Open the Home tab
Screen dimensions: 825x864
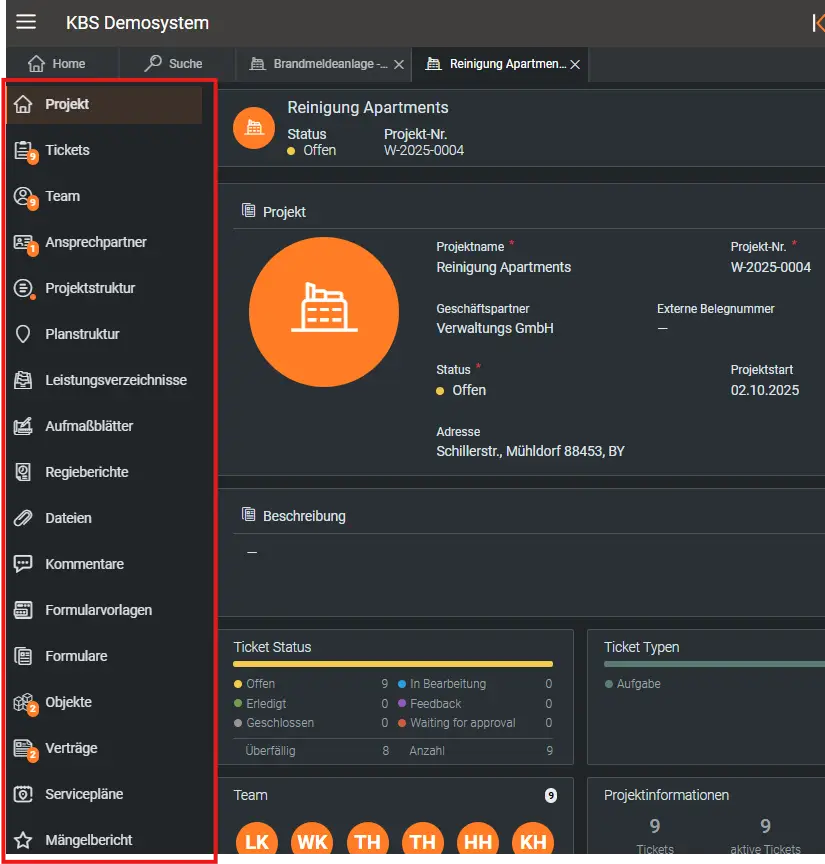point(57,64)
